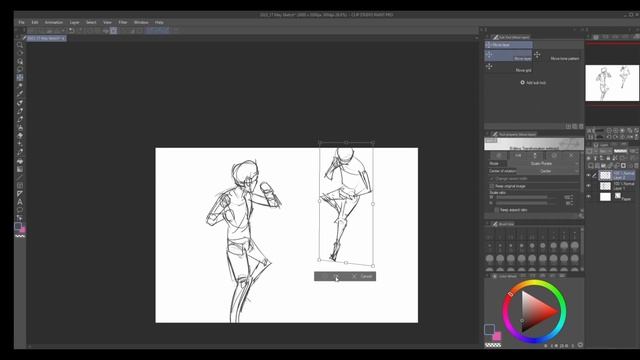Select the Auto select wand tool

pos(20,86)
